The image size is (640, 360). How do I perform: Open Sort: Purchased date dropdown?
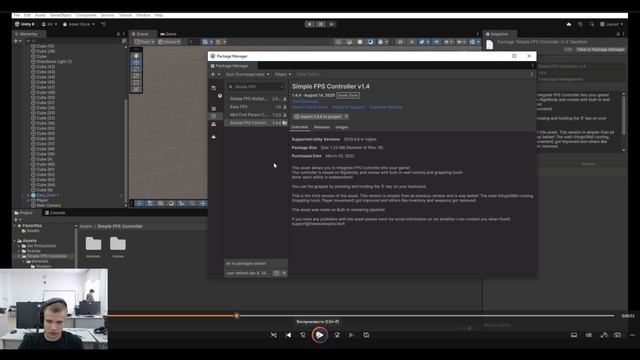pos(247,74)
